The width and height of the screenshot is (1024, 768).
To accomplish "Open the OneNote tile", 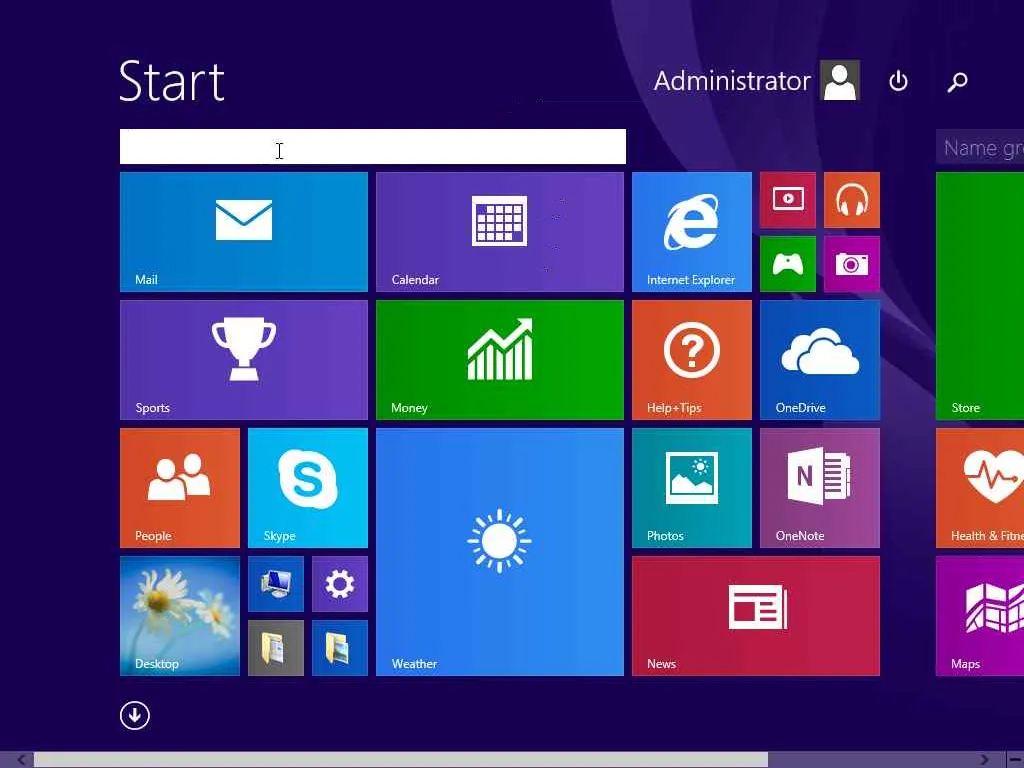I will coord(820,488).
